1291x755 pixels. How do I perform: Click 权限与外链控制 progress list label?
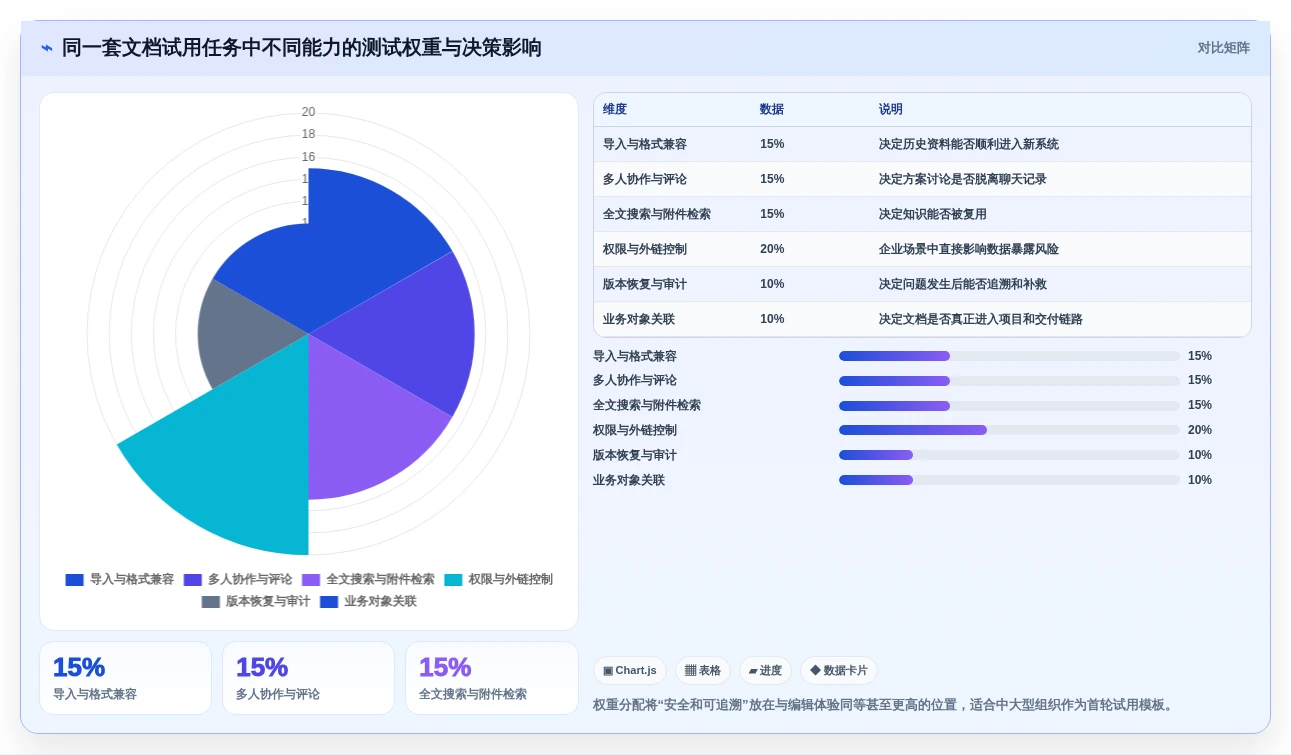tap(635, 430)
